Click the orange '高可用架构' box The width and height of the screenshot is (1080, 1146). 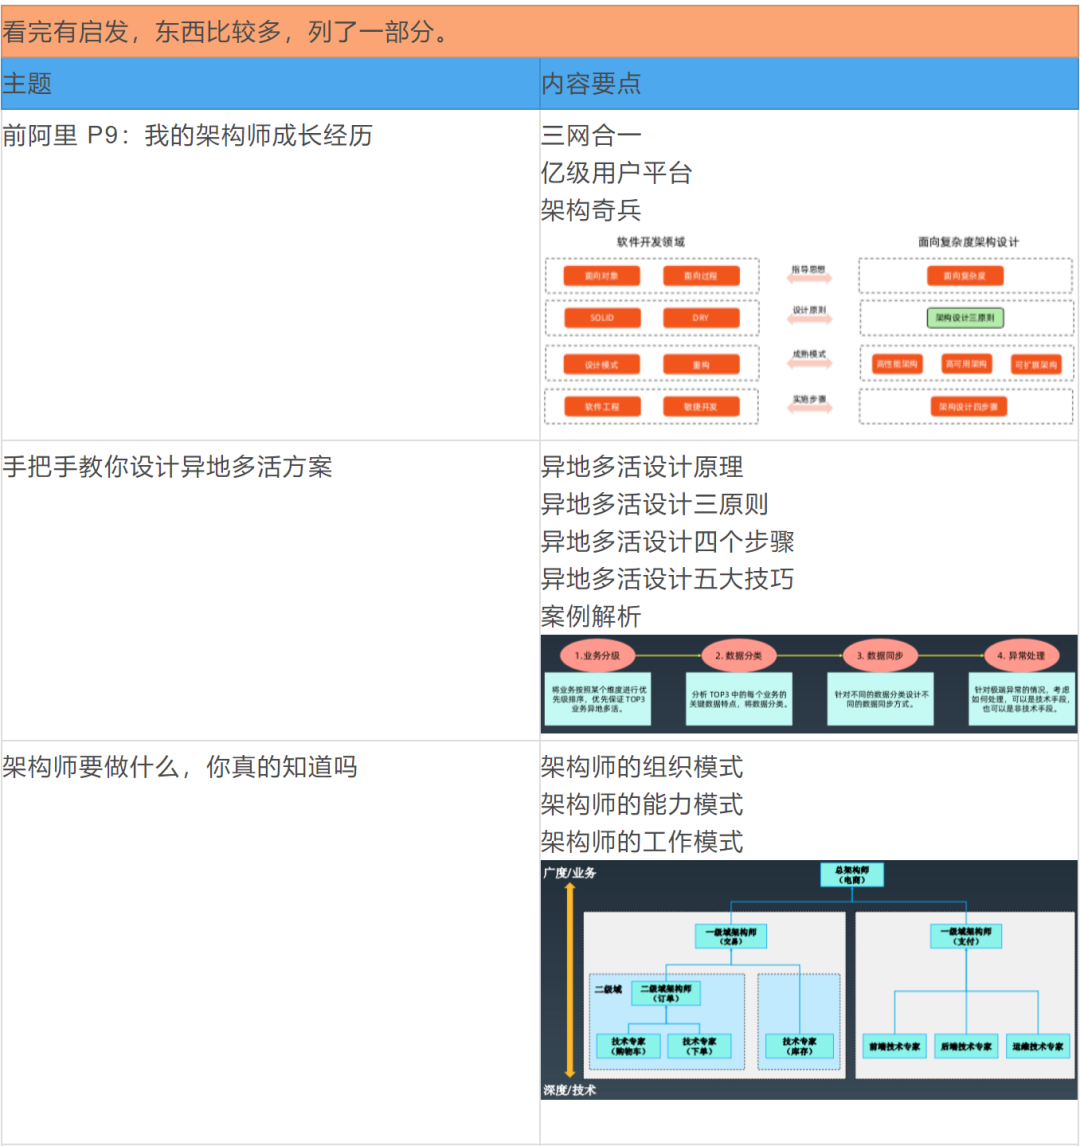click(x=967, y=363)
